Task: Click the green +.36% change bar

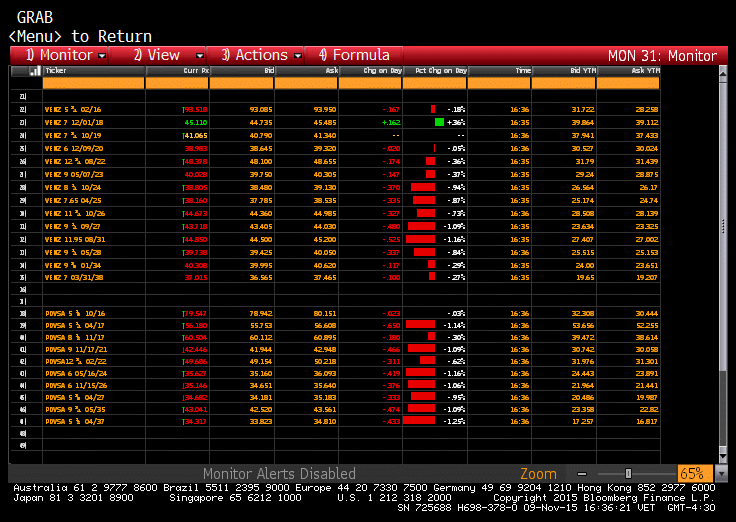Action: 439,123
